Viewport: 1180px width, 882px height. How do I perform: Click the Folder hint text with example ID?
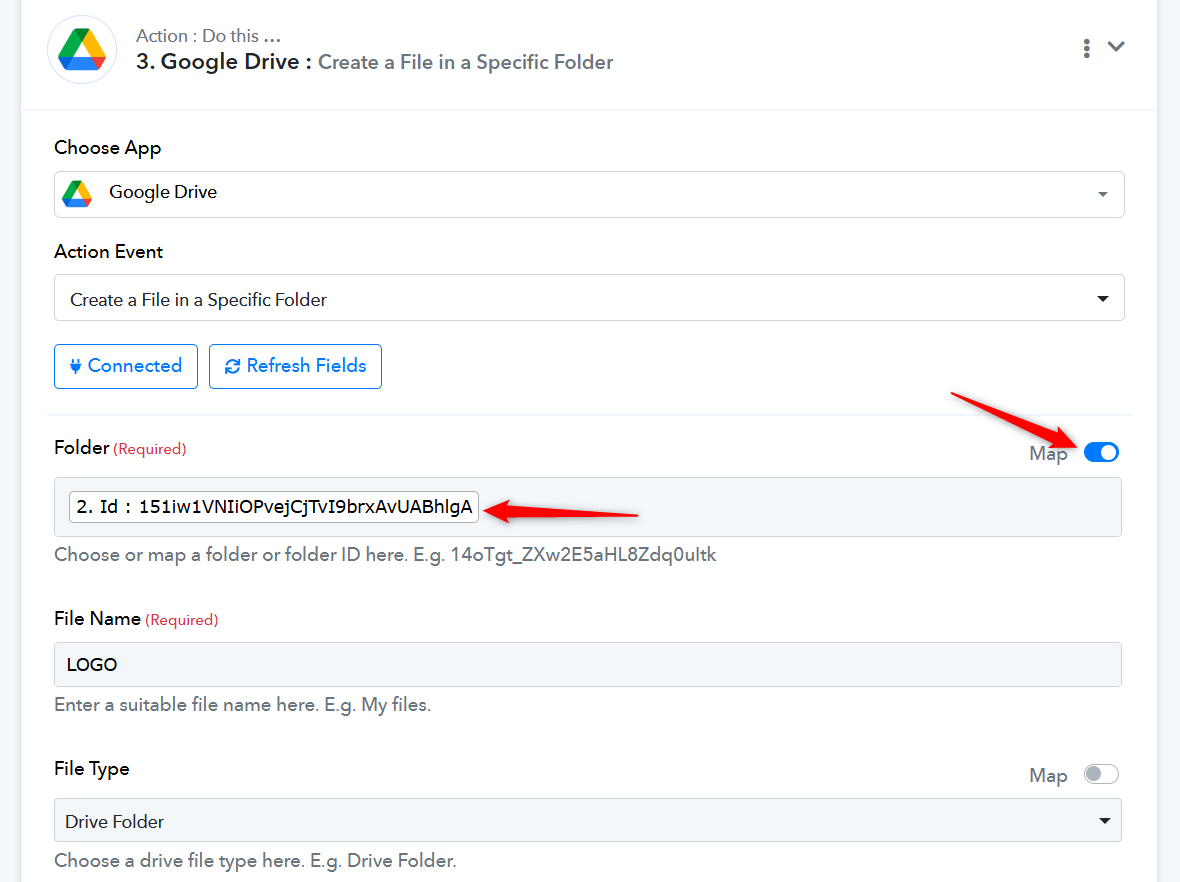pyautogui.click(x=385, y=555)
